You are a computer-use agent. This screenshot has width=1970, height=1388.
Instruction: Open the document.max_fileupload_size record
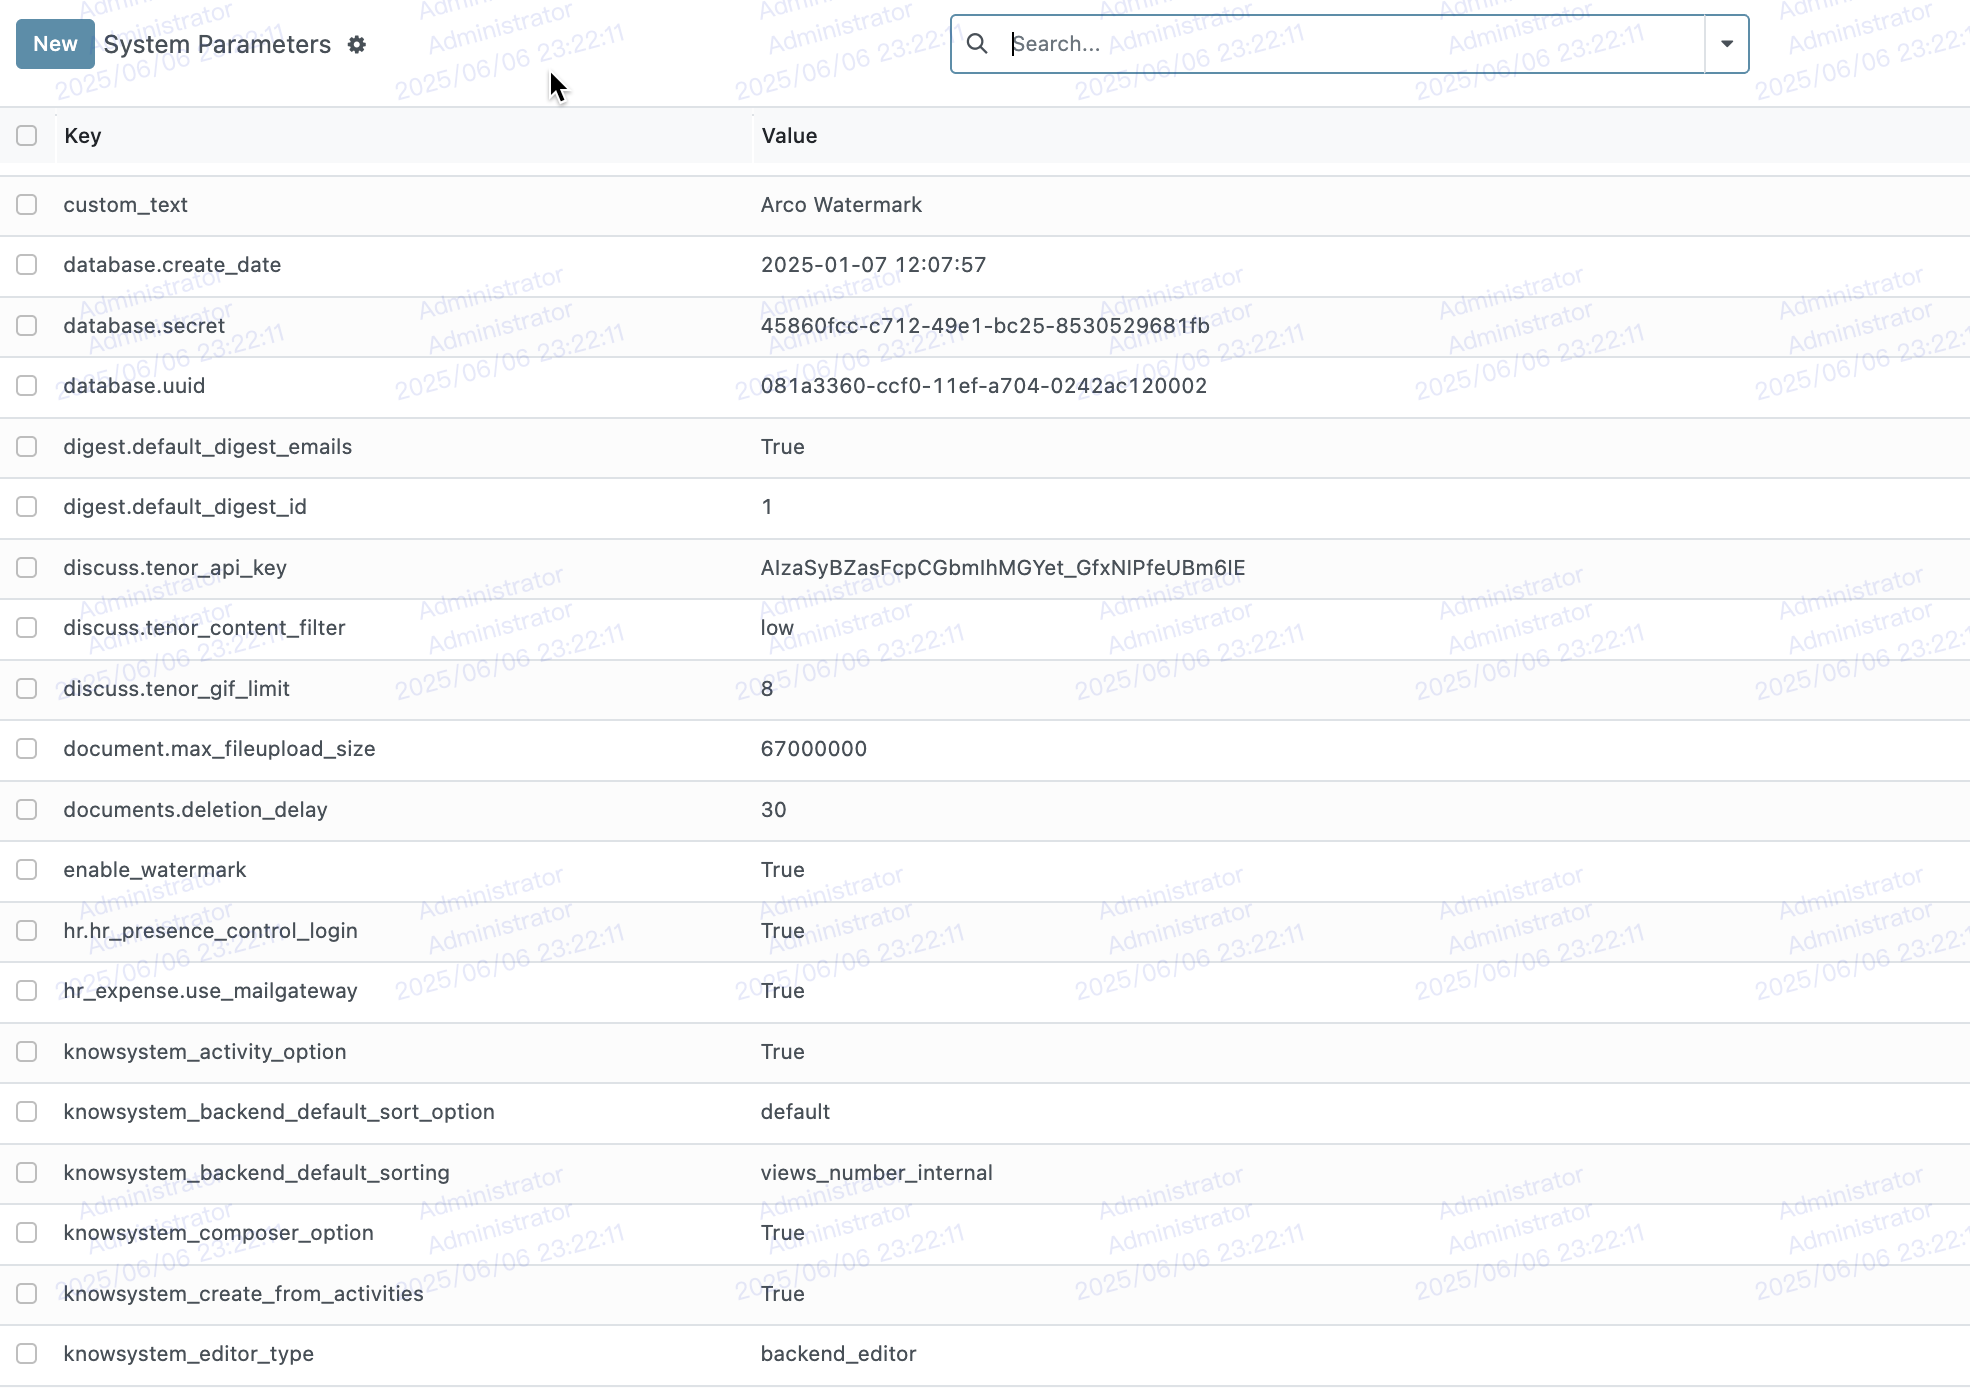point(219,749)
